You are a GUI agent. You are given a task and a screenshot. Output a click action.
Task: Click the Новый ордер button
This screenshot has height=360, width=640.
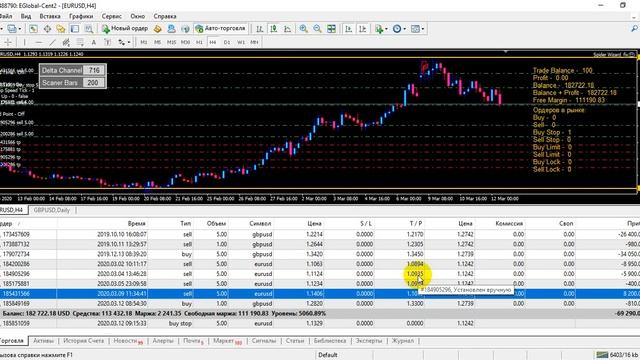coord(125,29)
